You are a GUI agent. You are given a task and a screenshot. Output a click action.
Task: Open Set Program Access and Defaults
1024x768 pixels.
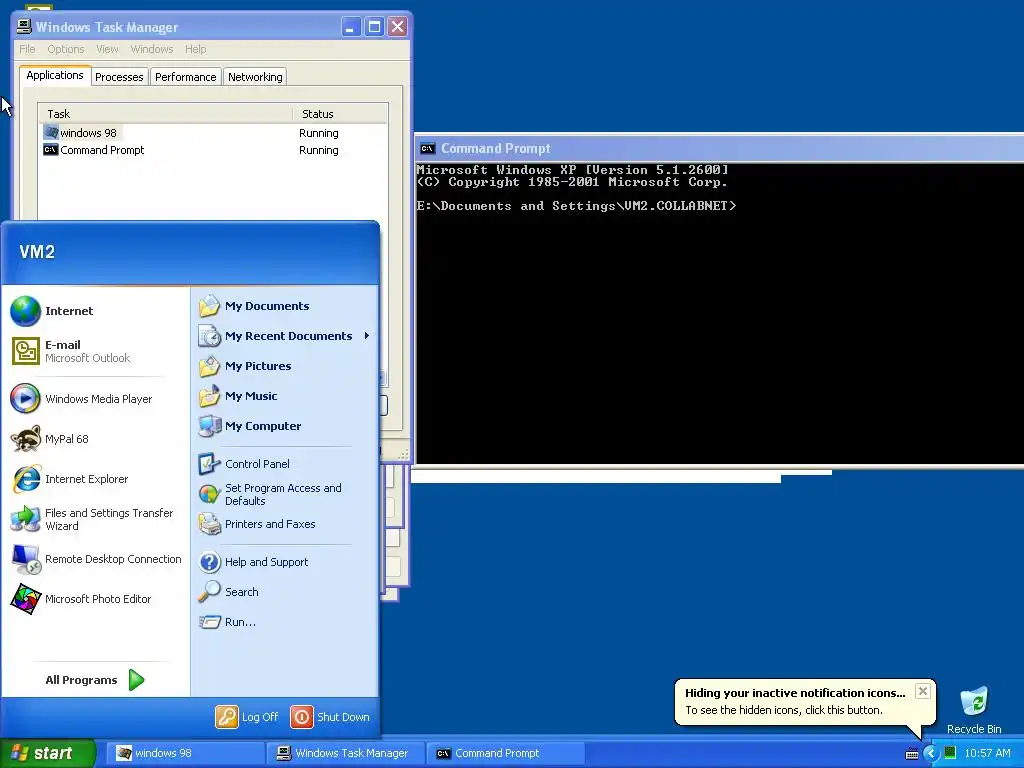pyautogui.click(x=282, y=494)
